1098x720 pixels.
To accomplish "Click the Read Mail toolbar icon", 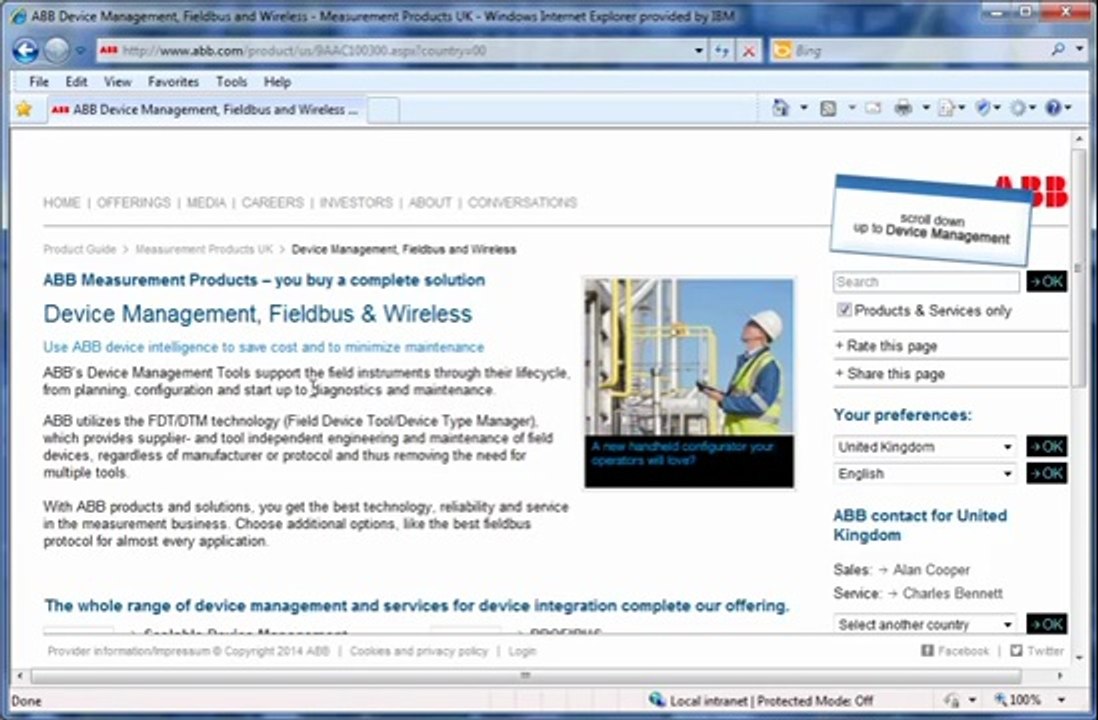I will pos(873,108).
